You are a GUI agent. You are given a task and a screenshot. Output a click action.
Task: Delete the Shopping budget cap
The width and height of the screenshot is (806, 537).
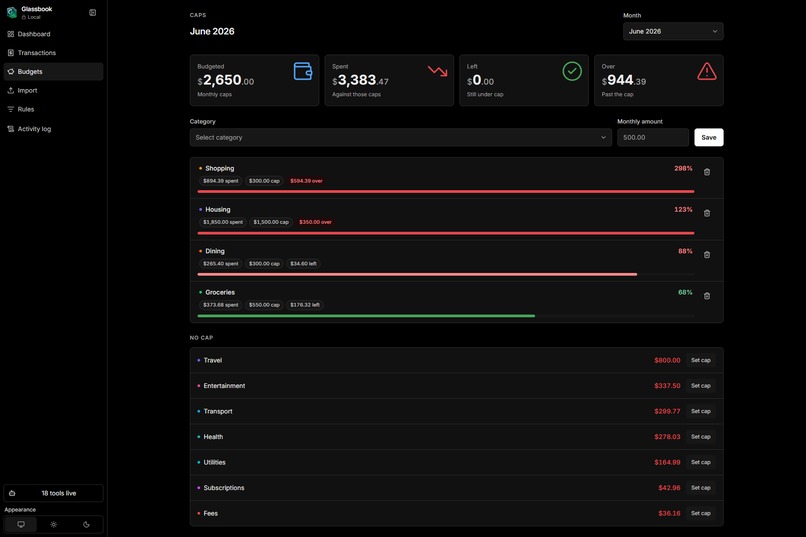coord(707,172)
